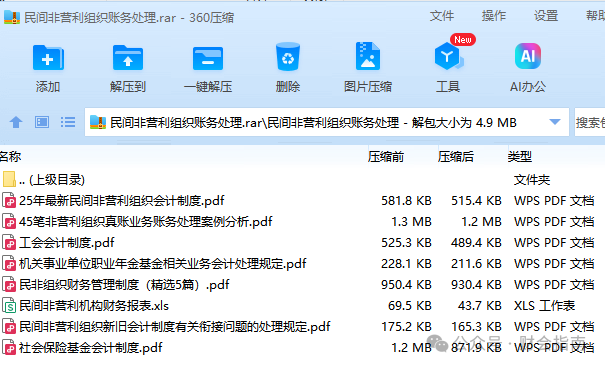Click the 69.5 KB size value
The image size is (605, 367).
410,306
